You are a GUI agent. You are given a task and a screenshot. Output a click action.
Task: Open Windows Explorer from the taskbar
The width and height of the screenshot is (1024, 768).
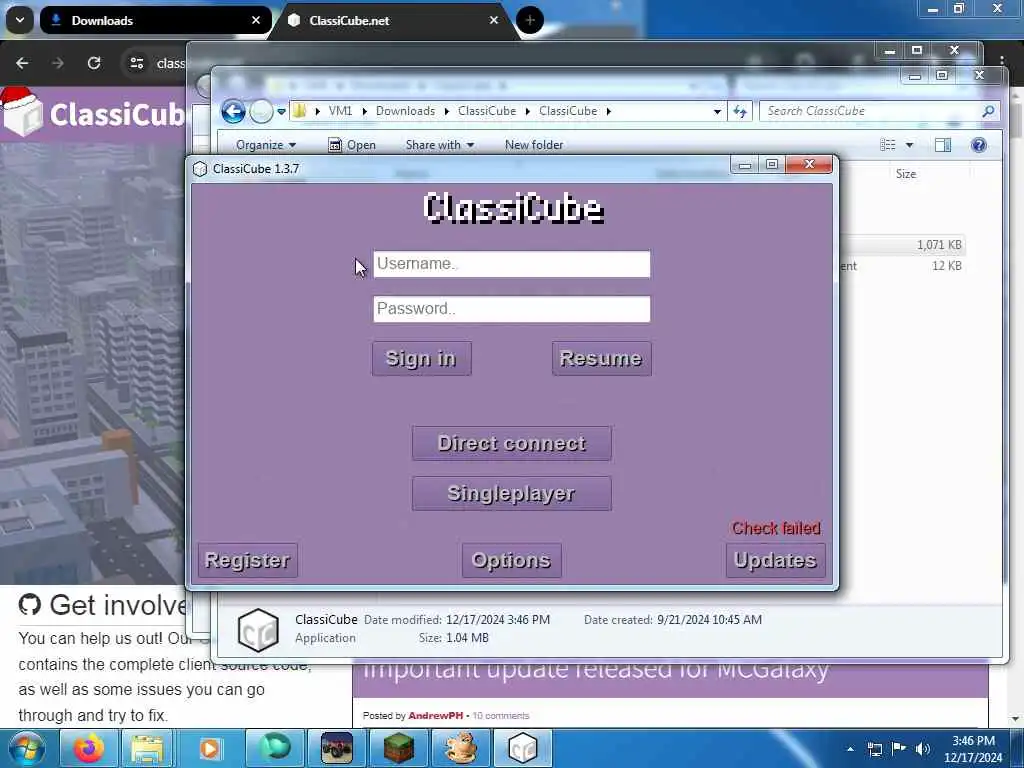point(148,748)
